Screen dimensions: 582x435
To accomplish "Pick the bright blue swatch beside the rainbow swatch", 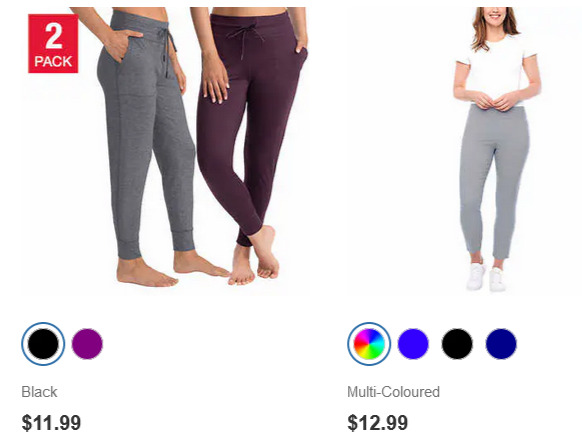I will [413, 344].
